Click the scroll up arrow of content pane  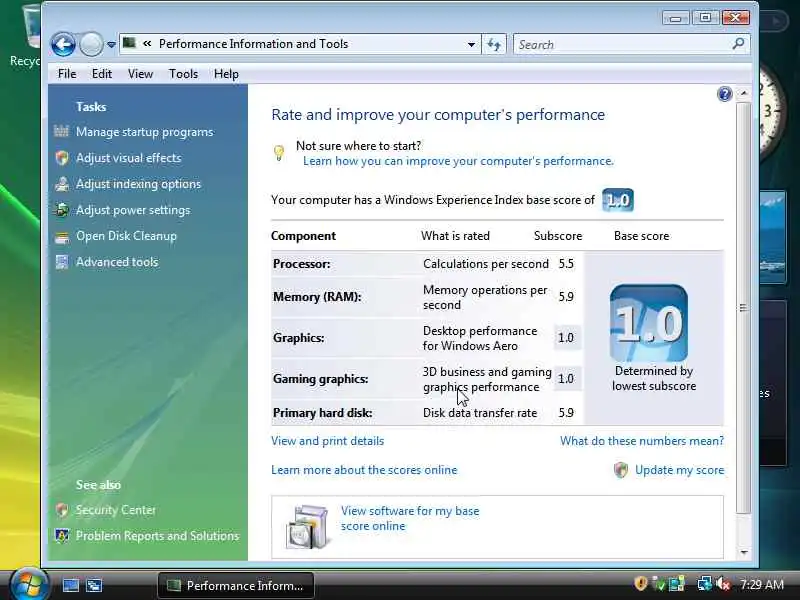click(x=744, y=93)
